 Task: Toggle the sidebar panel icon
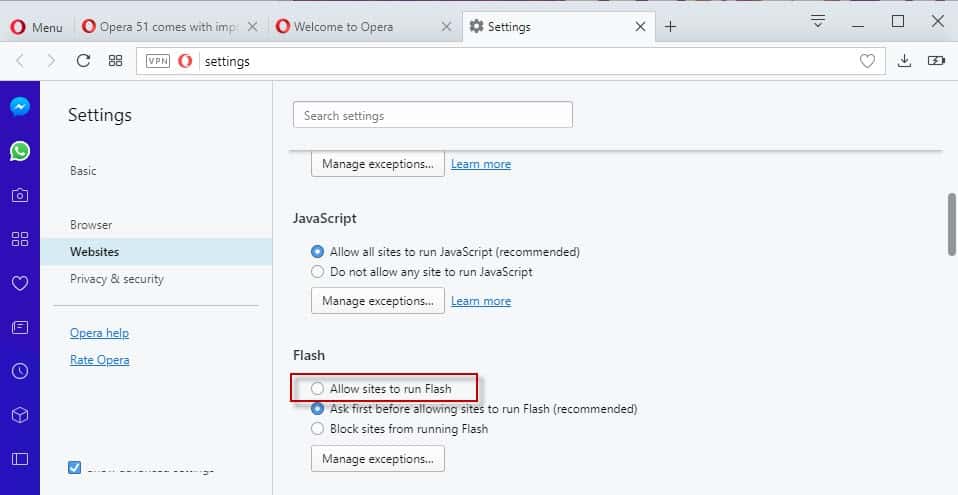[x=20, y=459]
